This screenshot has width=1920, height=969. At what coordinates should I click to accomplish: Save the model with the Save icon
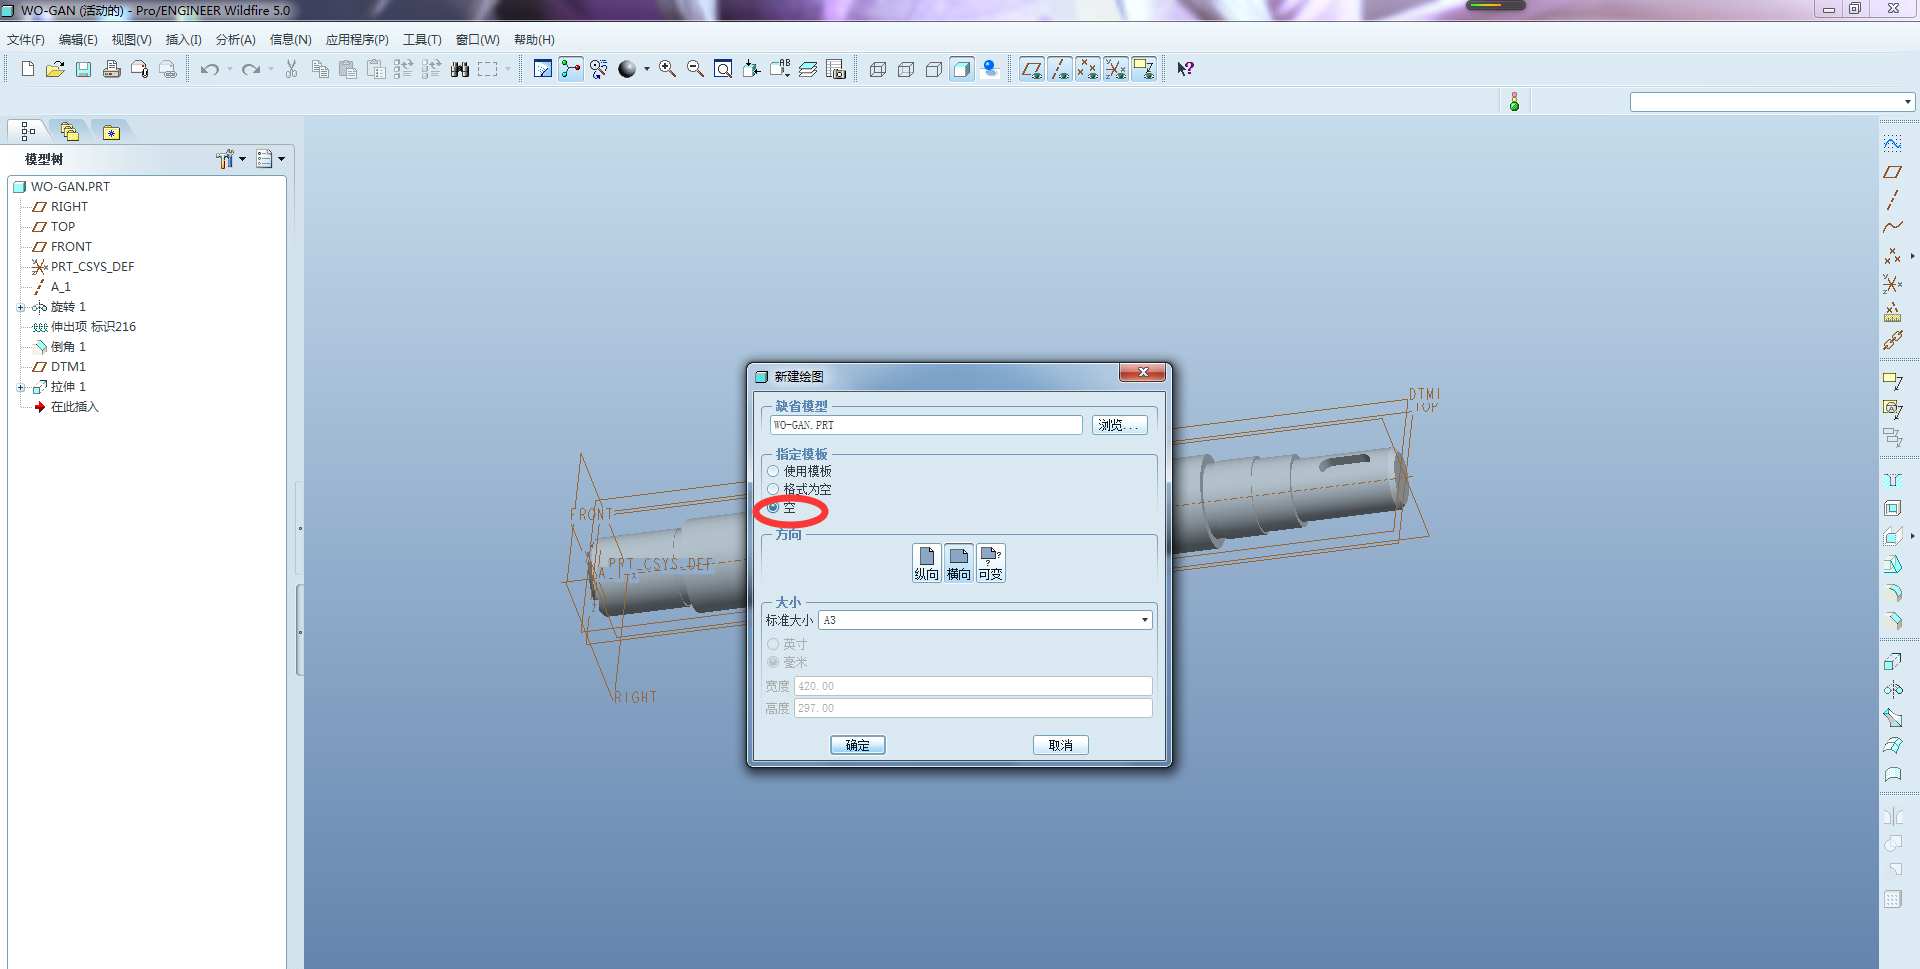[84, 69]
